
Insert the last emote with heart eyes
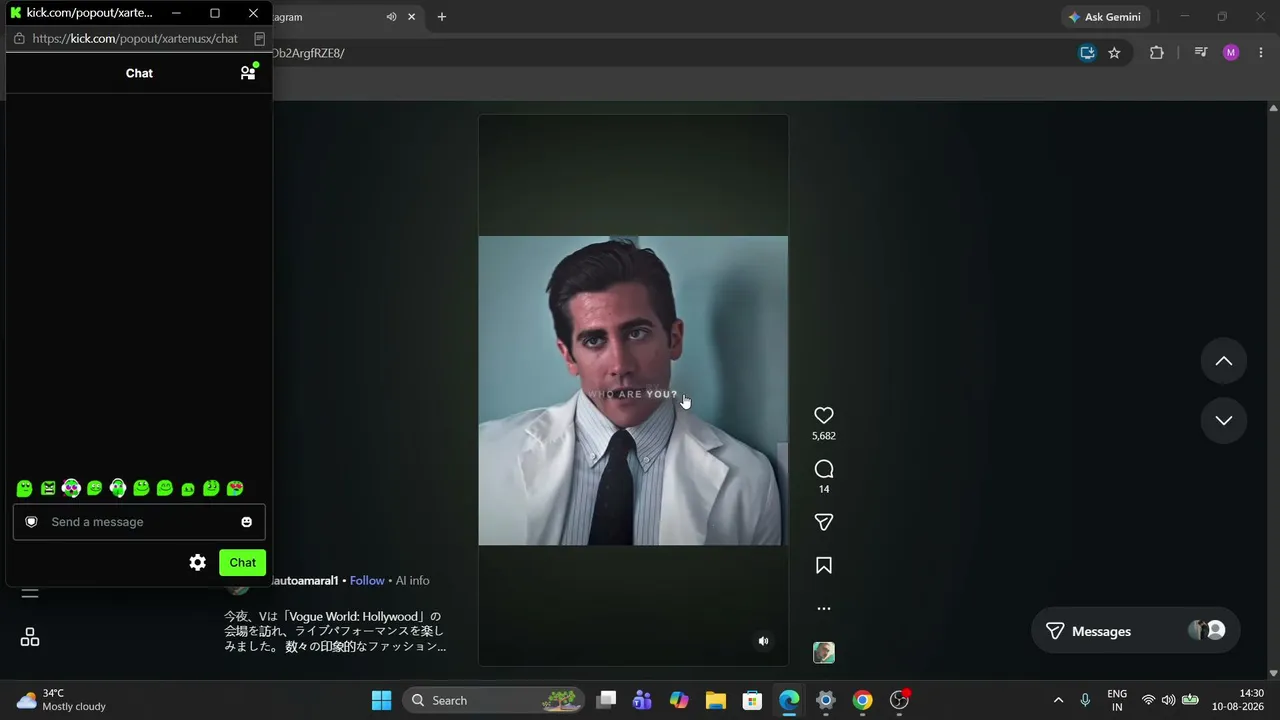(x=235, y=488)
